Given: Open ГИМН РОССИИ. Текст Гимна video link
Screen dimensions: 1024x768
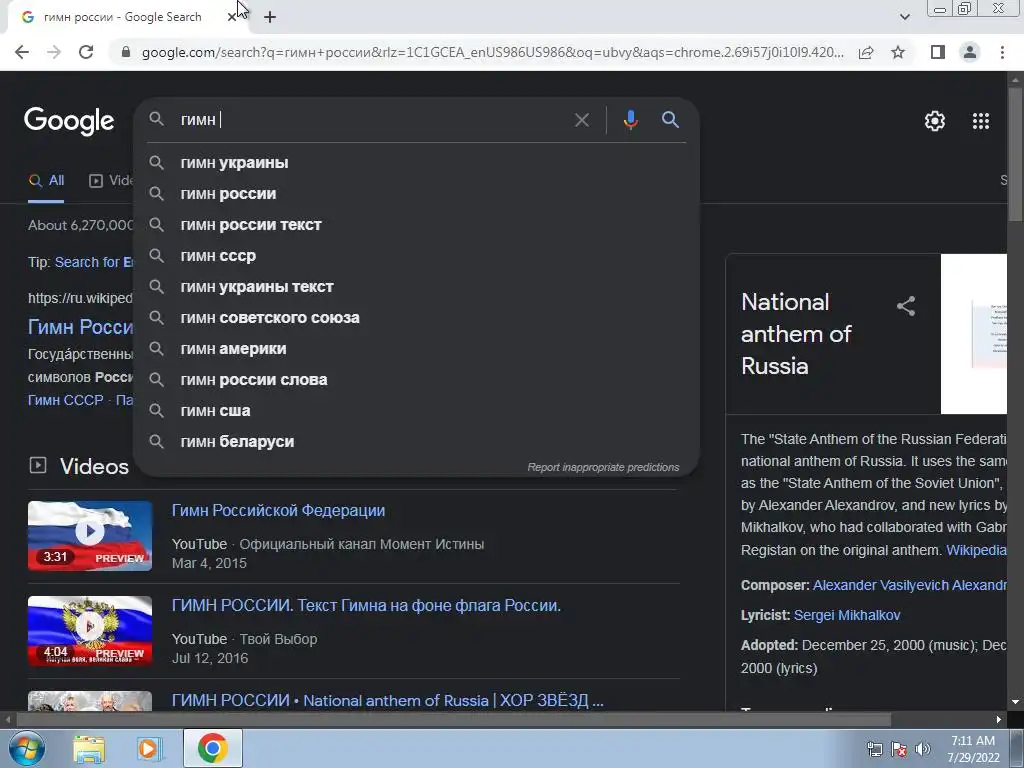Looking at the screenshot, I should (366, 605).
